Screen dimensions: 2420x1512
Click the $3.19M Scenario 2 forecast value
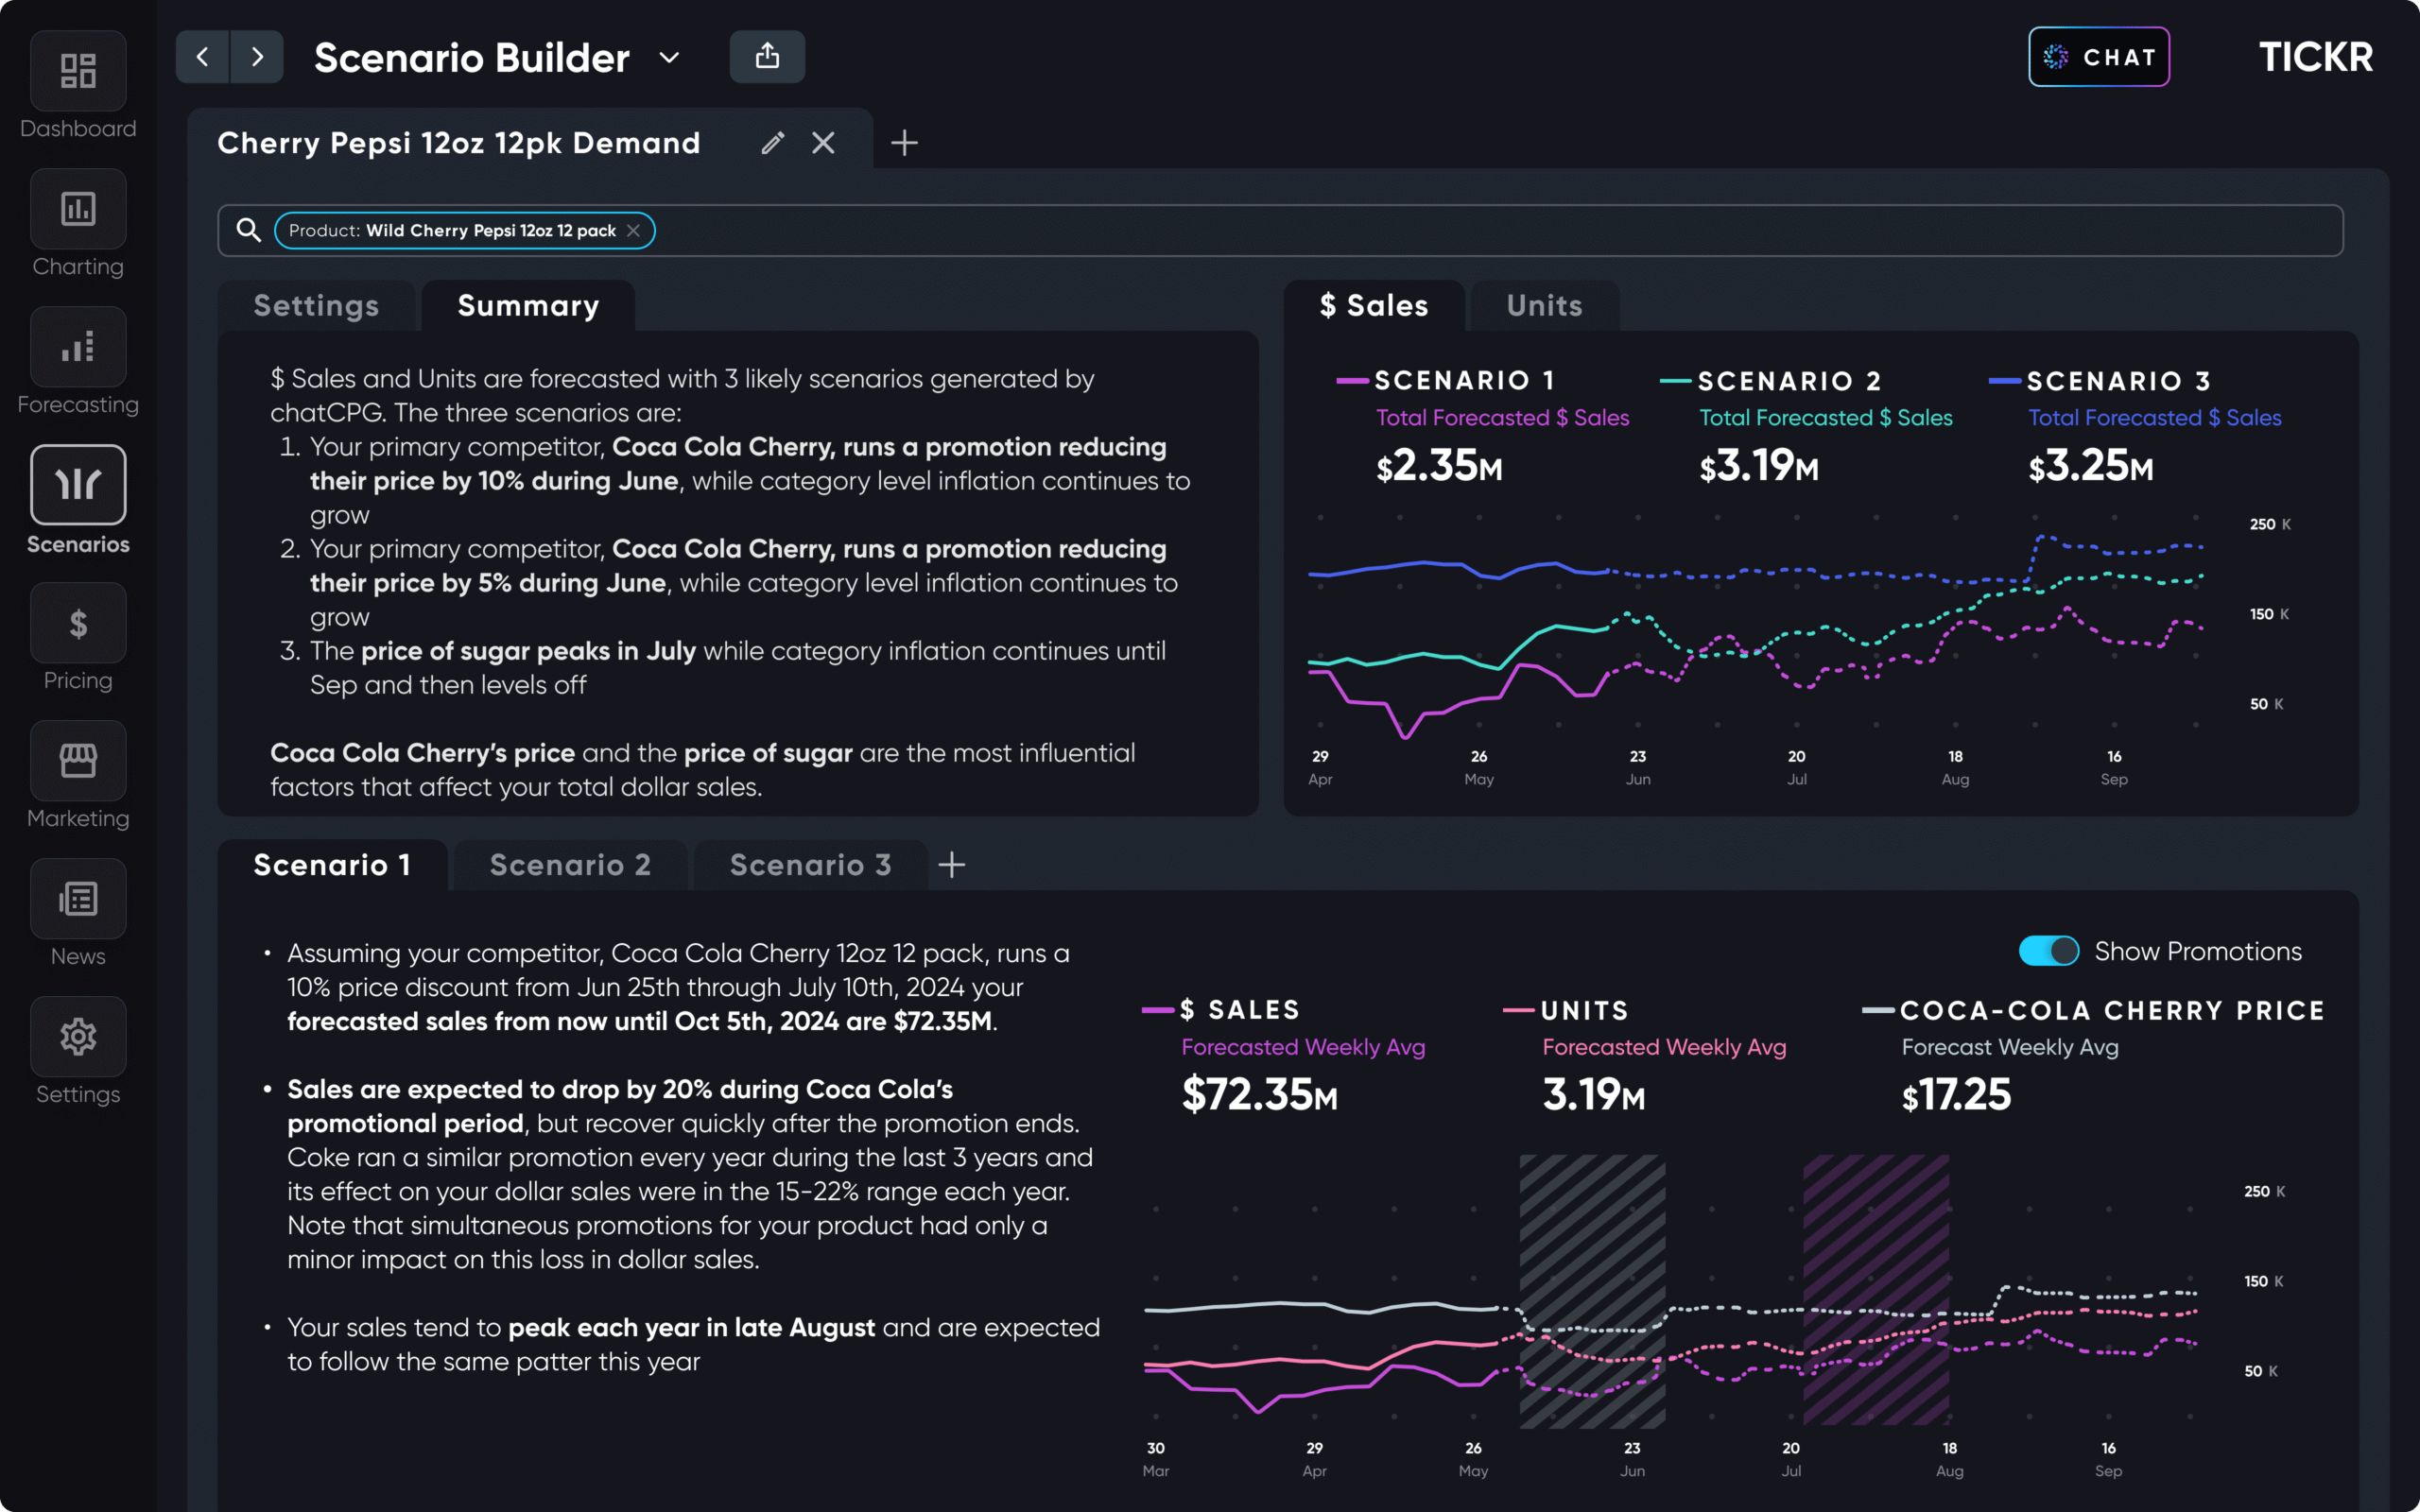coord(1759,466)
